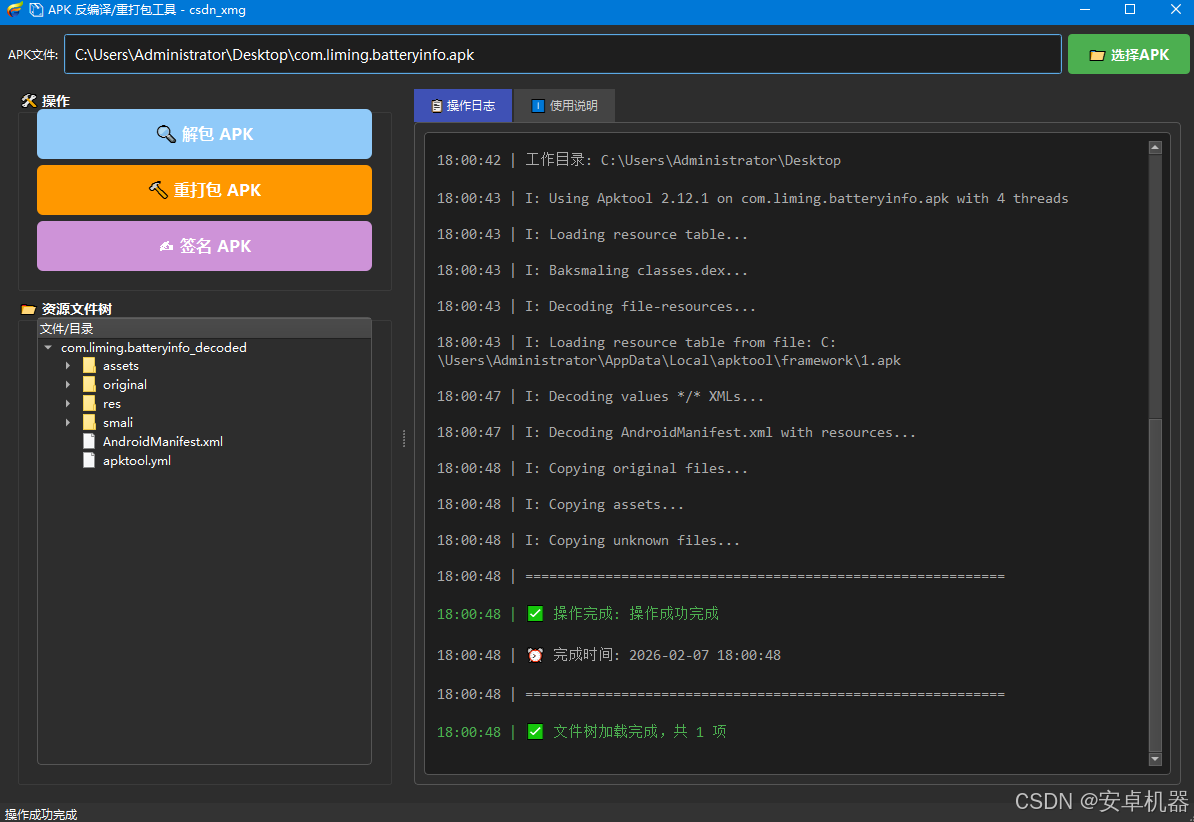
Task: Click the tools icon beside 操作 heading
Action: pyautogui.click(x=29, y=101)
